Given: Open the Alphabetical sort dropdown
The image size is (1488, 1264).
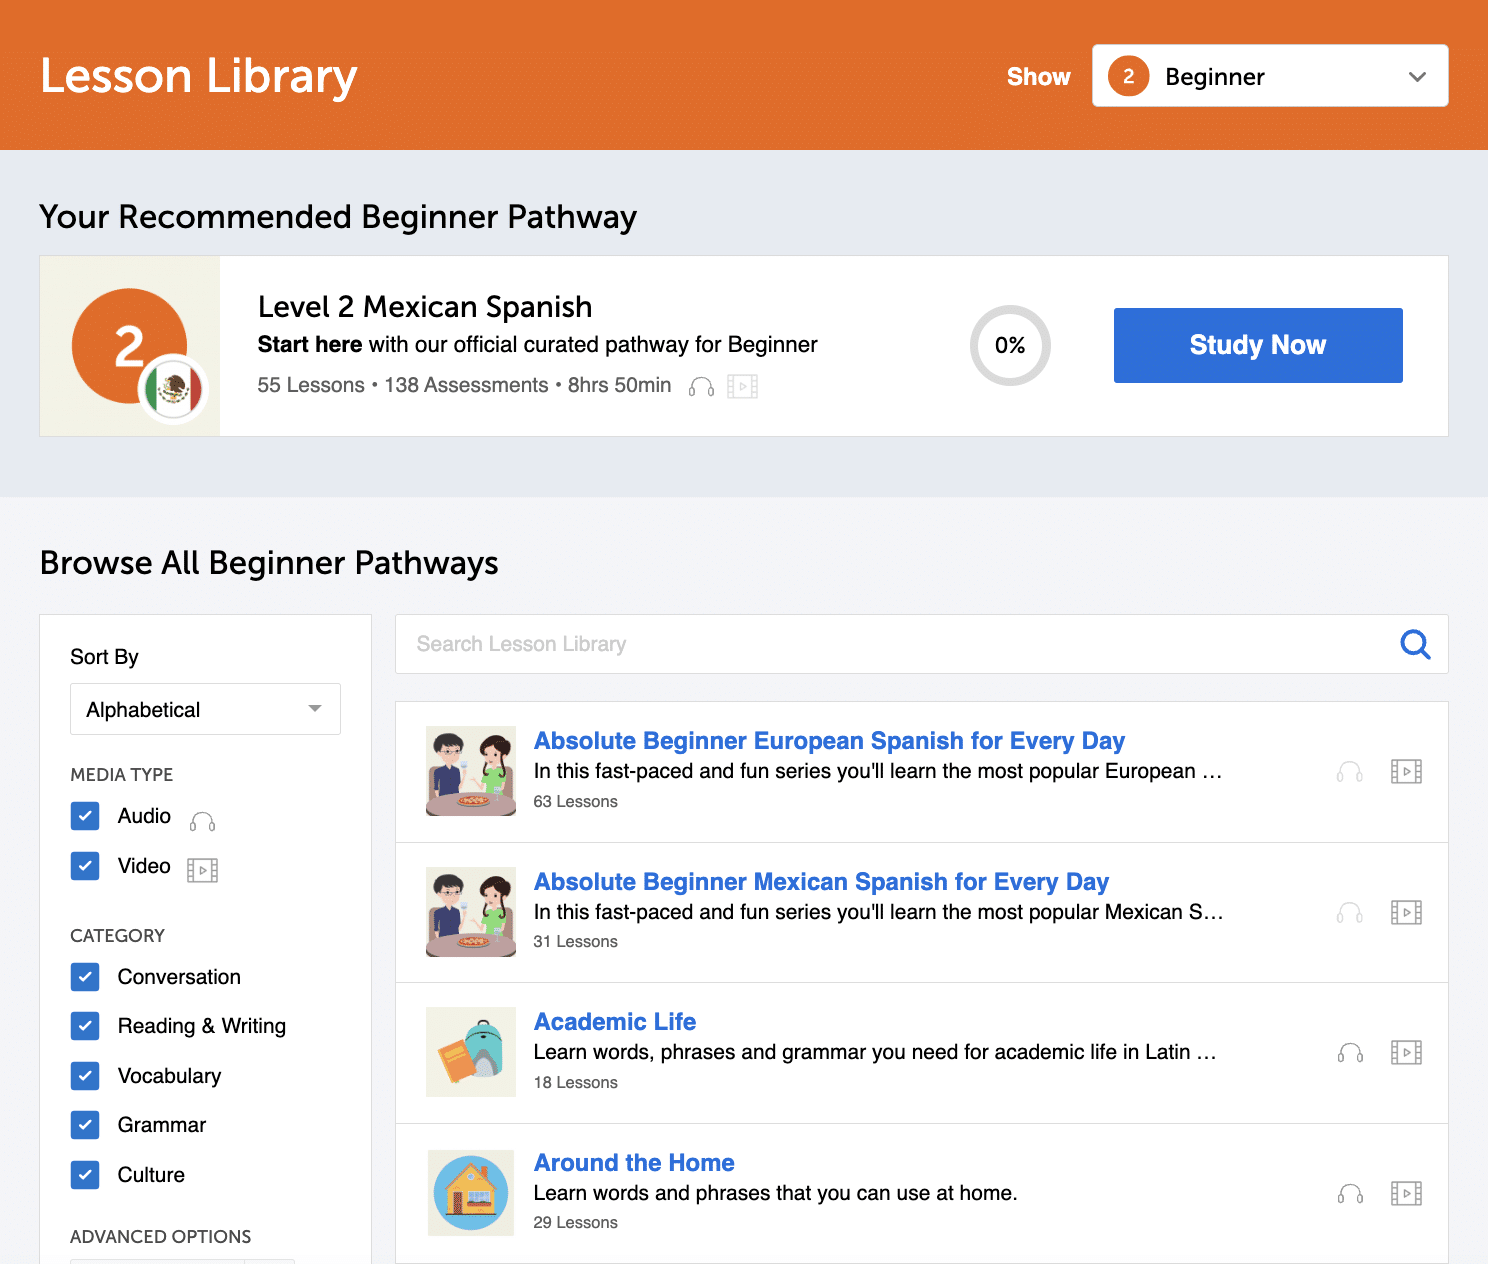Looking at the screenshot, I should click(205, 709).
